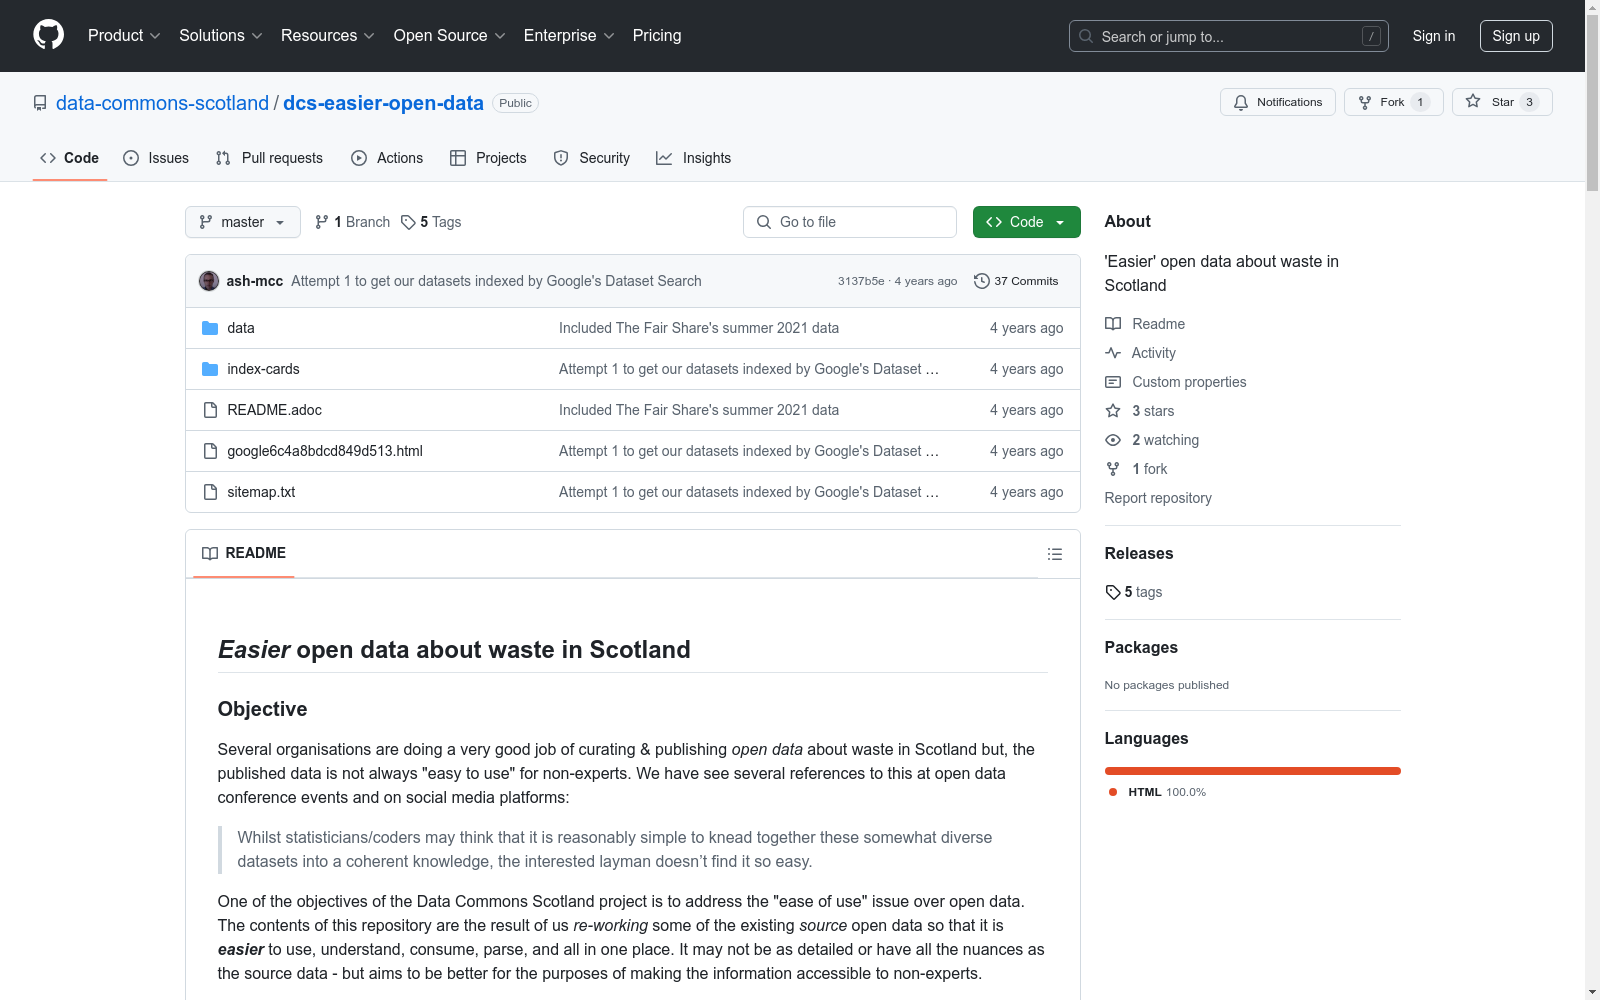Viewport: 1600px width, 1000px height.
Task: Open the dcs-easier-open-data repository link
Action: [383, 103]
